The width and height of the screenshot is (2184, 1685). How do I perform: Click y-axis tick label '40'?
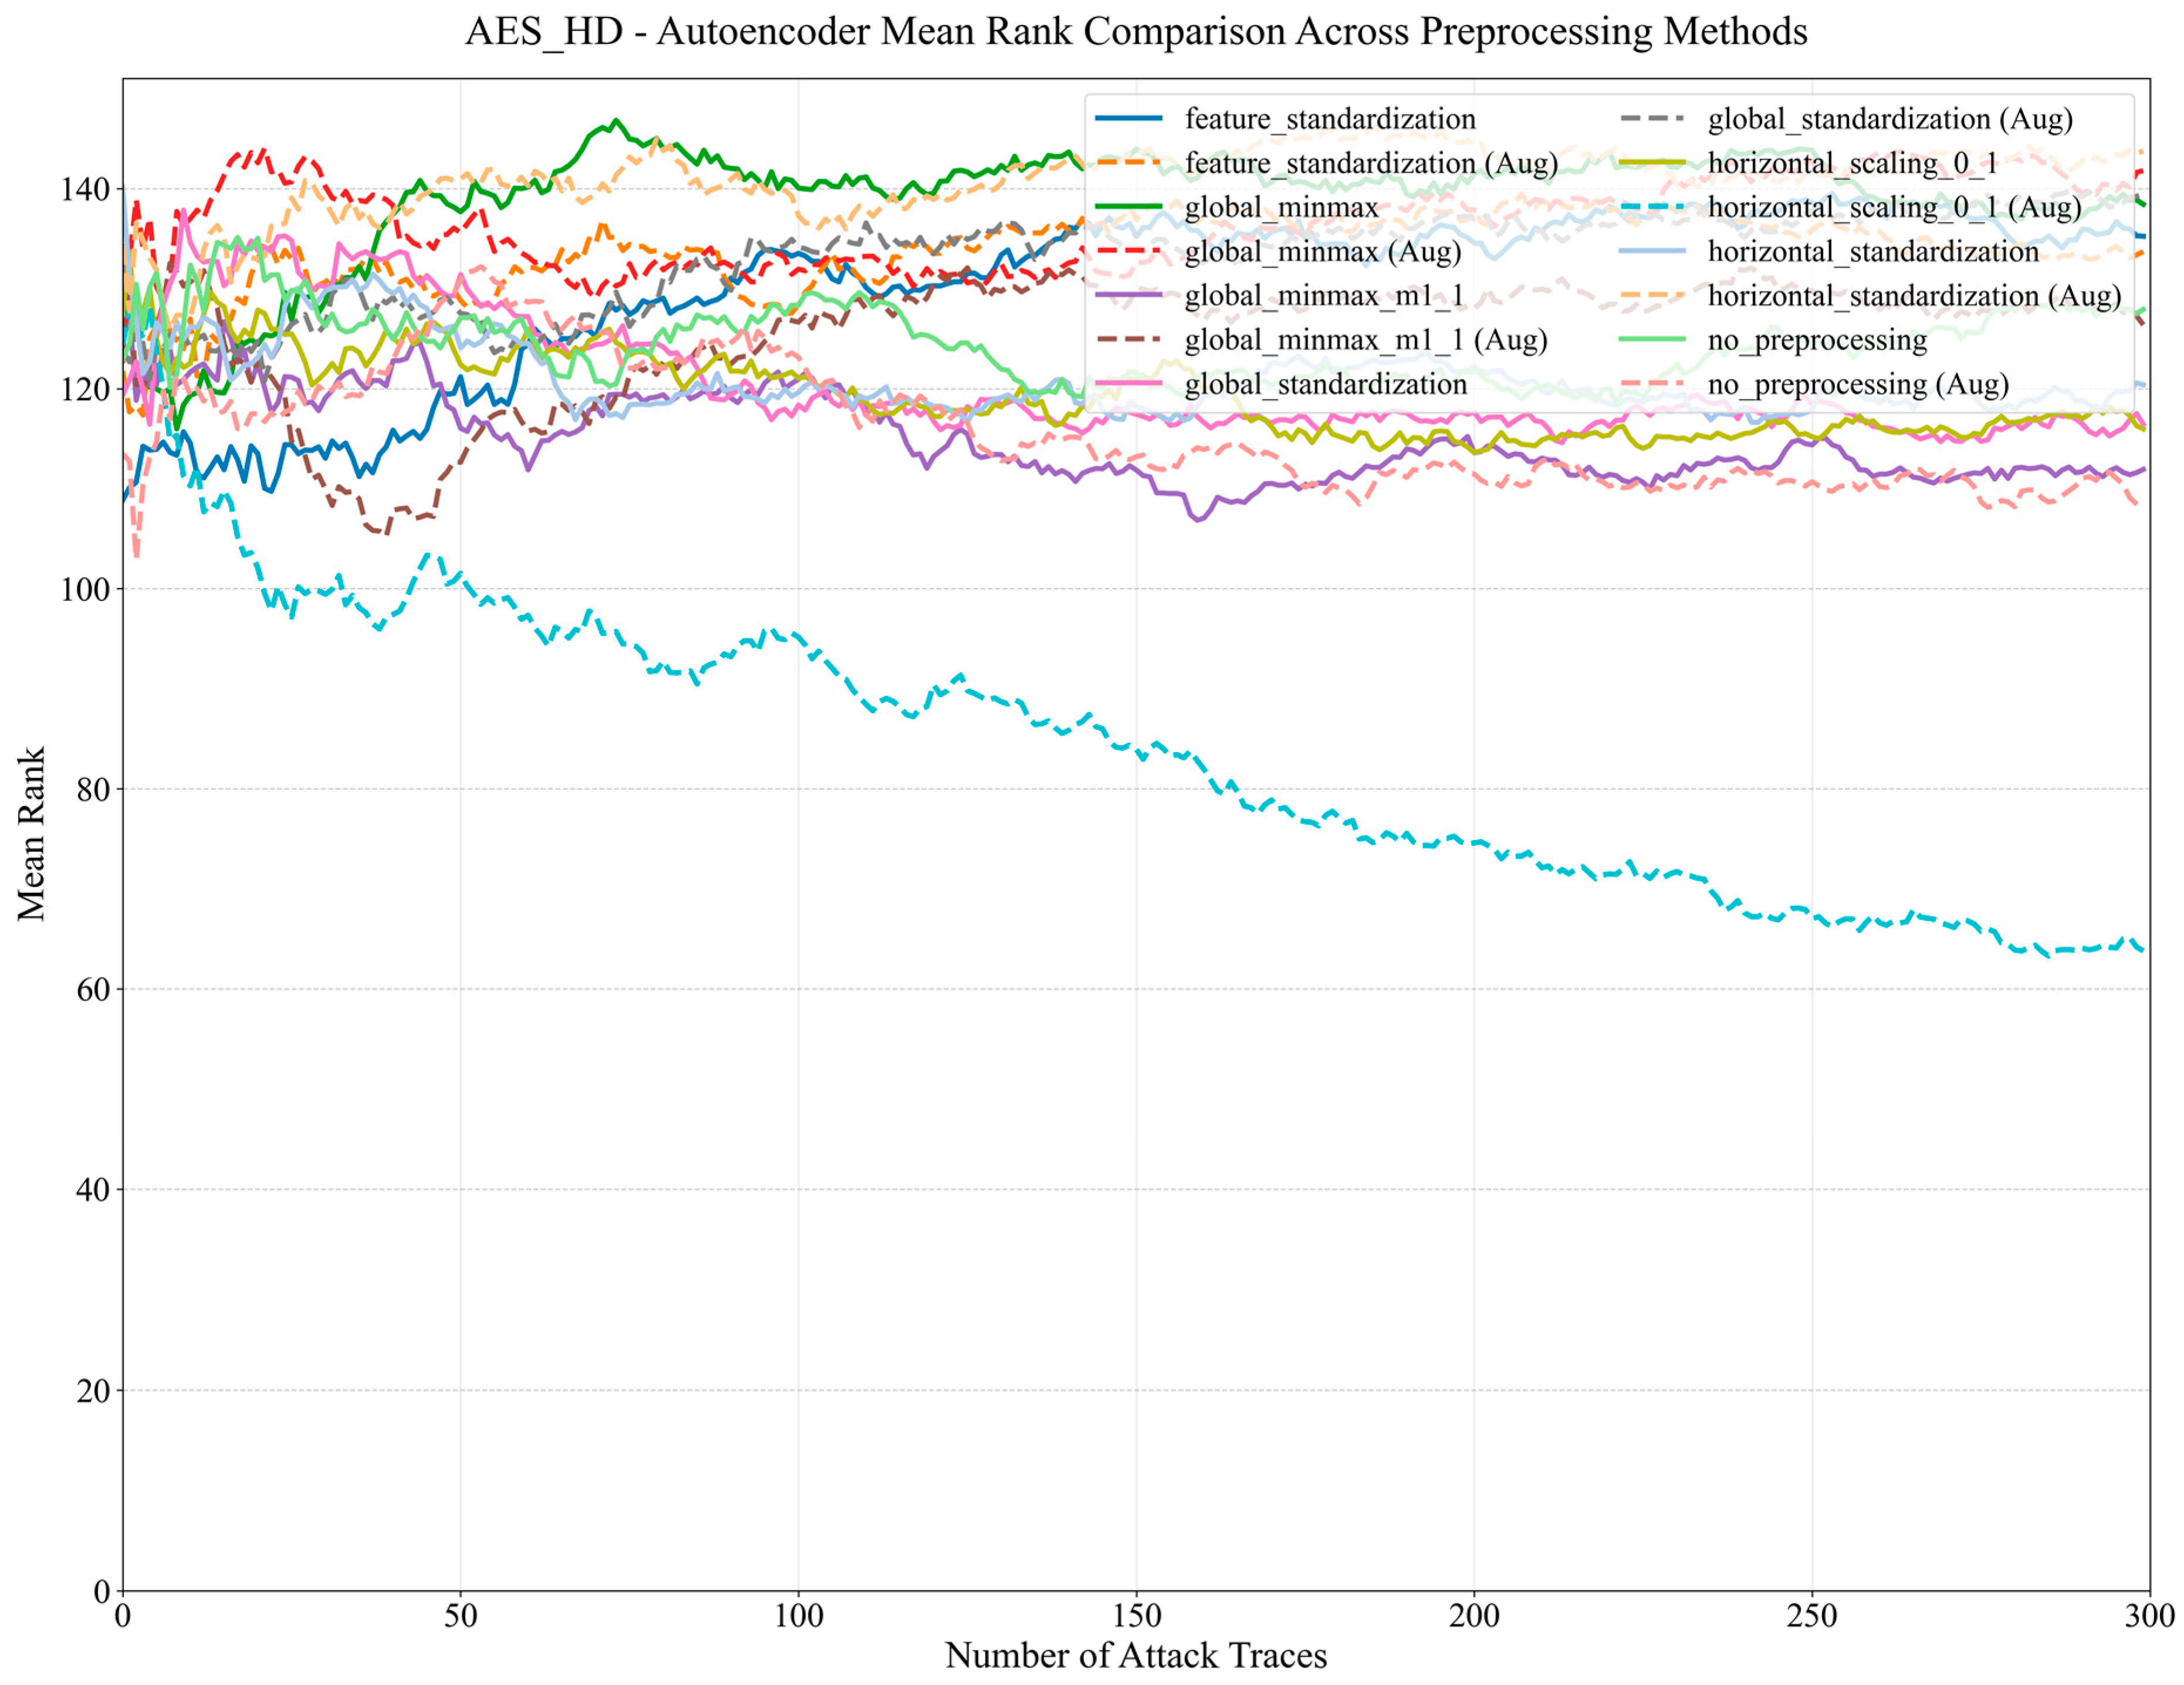pos(94,1190)
